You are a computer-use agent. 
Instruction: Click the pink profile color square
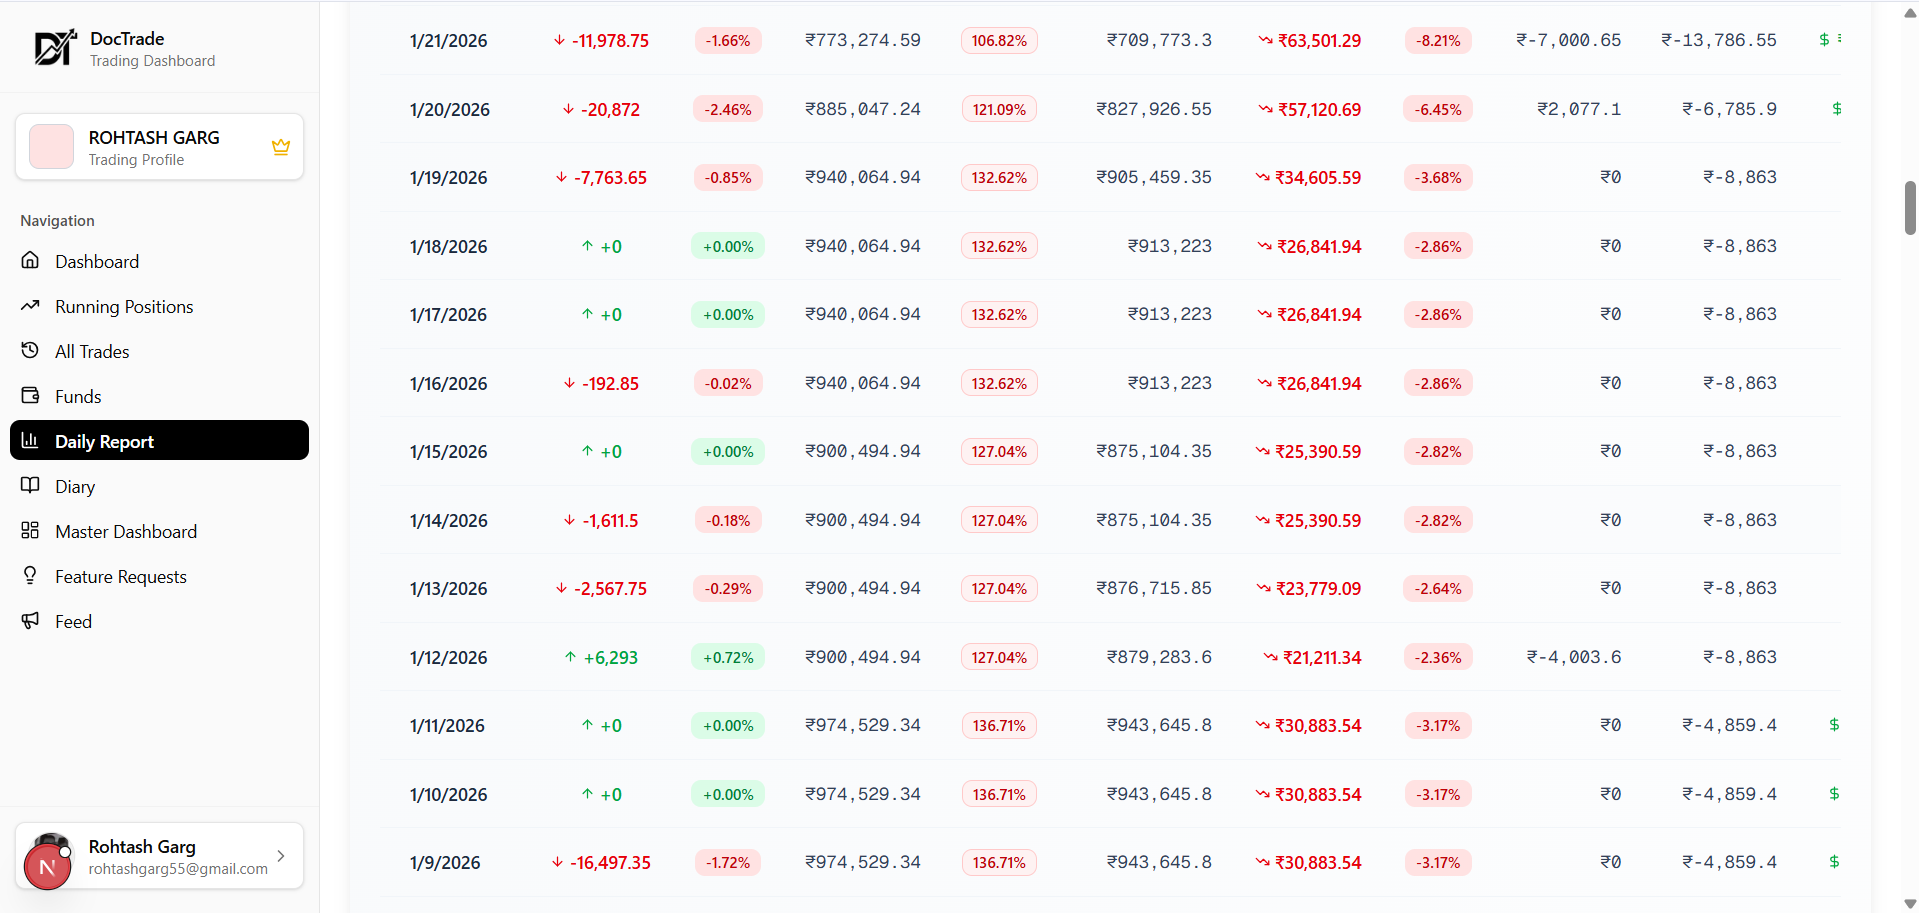click(x=52, y=147)
